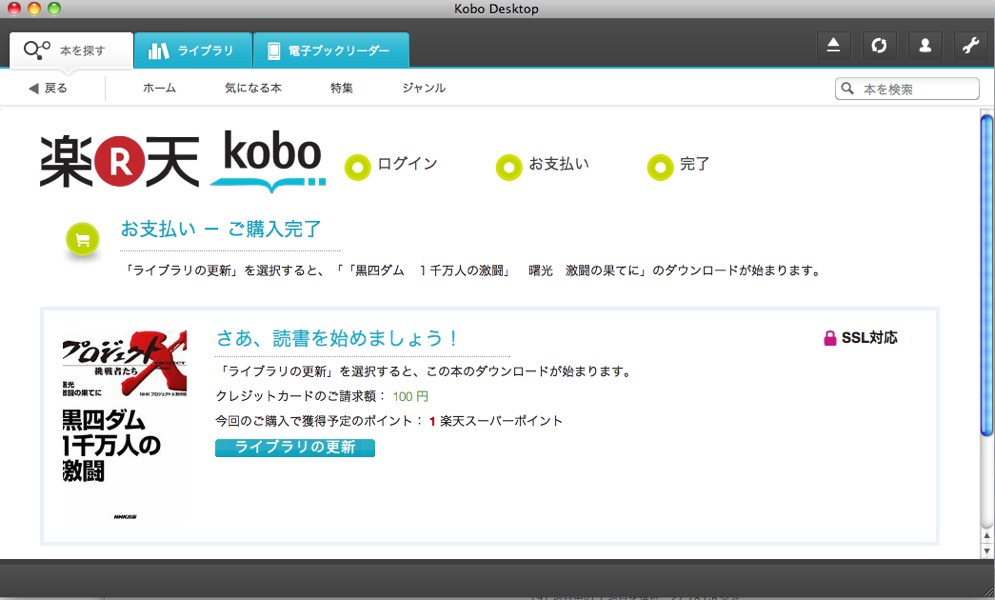995x600 pixels.
Task: Click the scrollbar down arrow
Action: point(987,551)
